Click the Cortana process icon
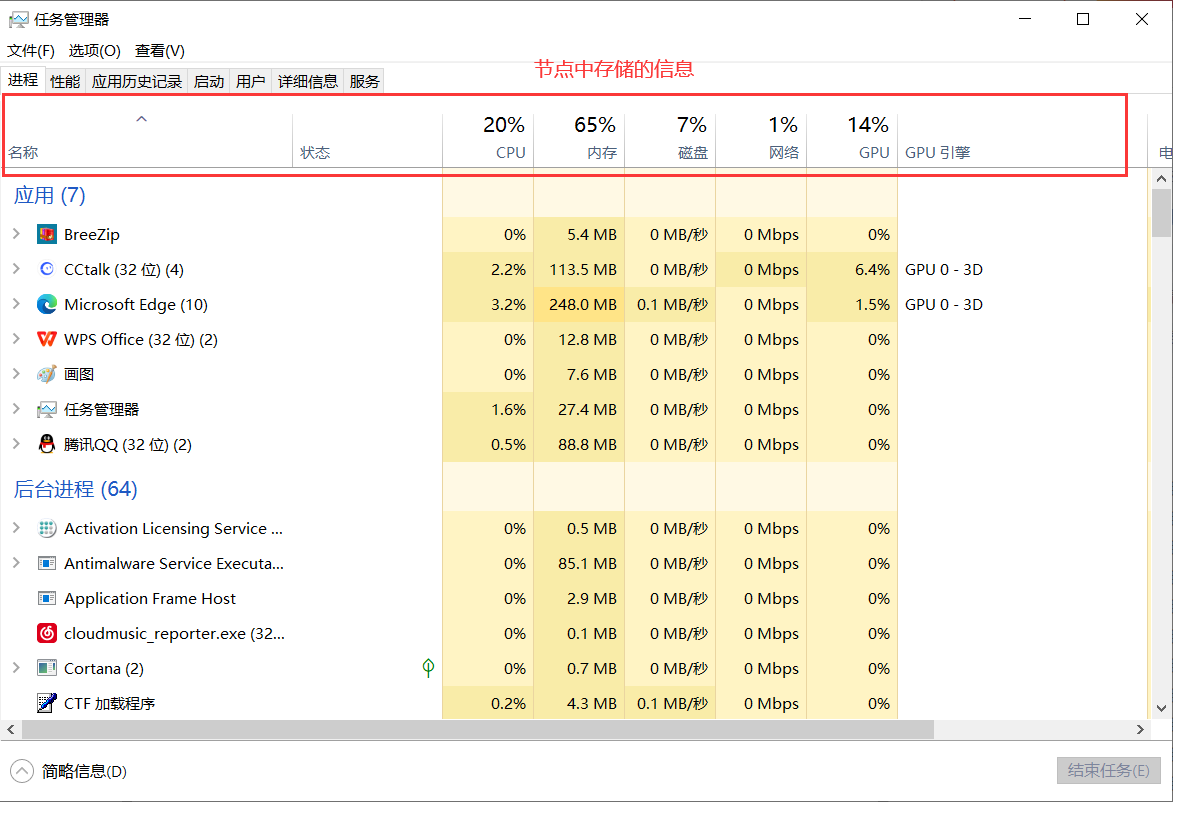The height and width of the screenshot is (821, 1201). point(47,669)
